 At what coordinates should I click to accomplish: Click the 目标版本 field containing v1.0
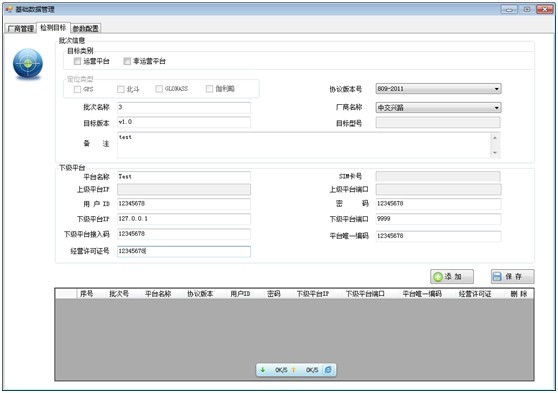[x=184, y=122]
